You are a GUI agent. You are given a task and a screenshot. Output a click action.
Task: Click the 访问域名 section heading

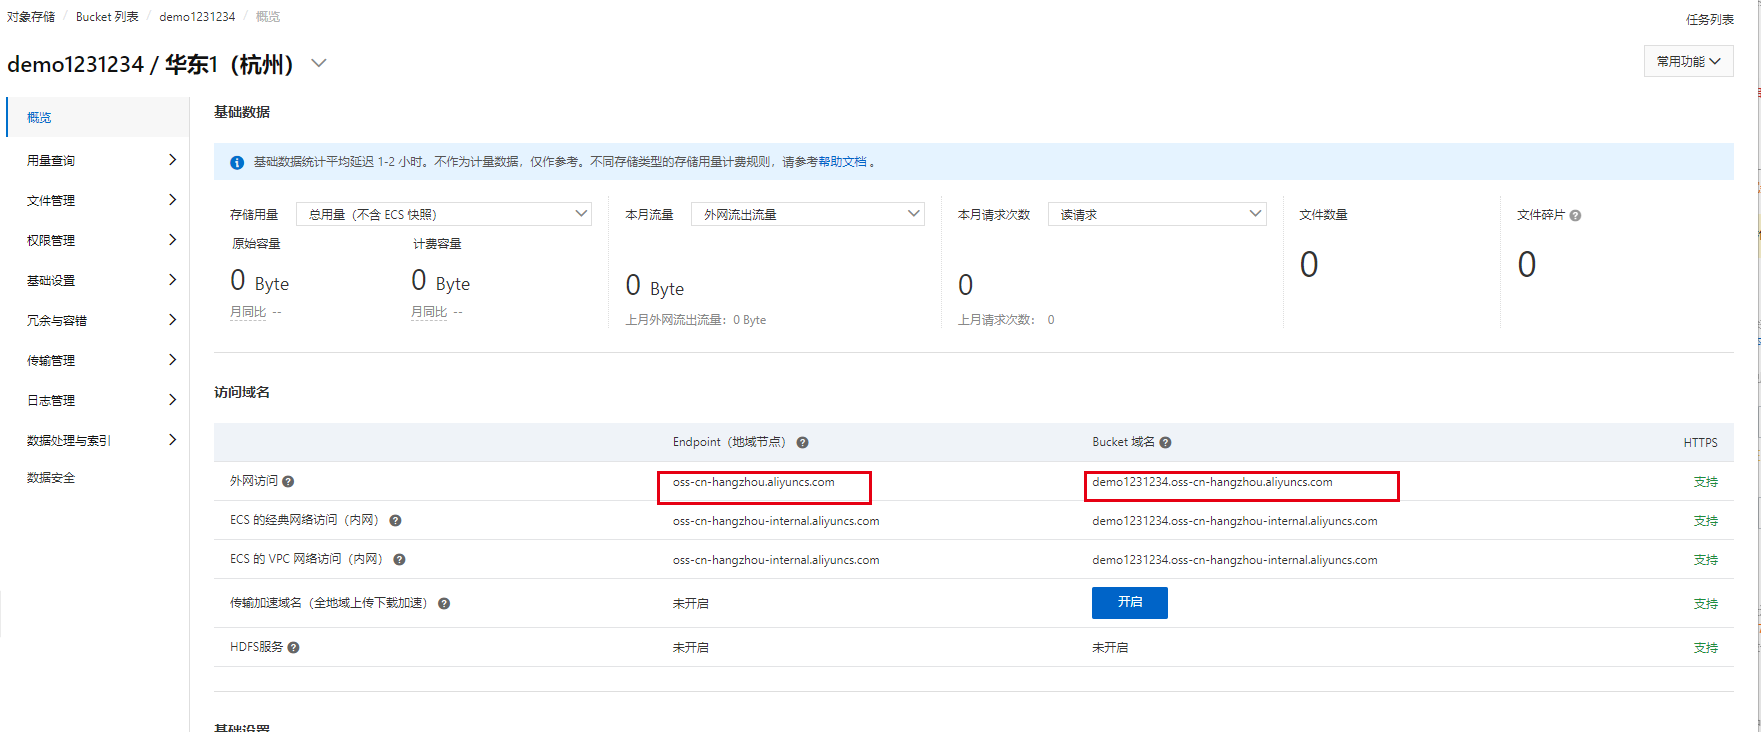pyautogui.click(x=242, y=392)
